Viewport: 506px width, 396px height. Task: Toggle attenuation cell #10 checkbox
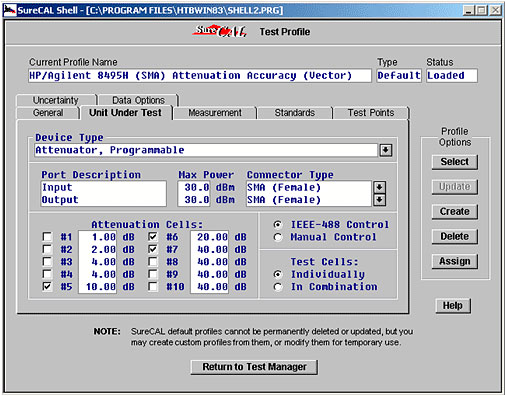153,287
